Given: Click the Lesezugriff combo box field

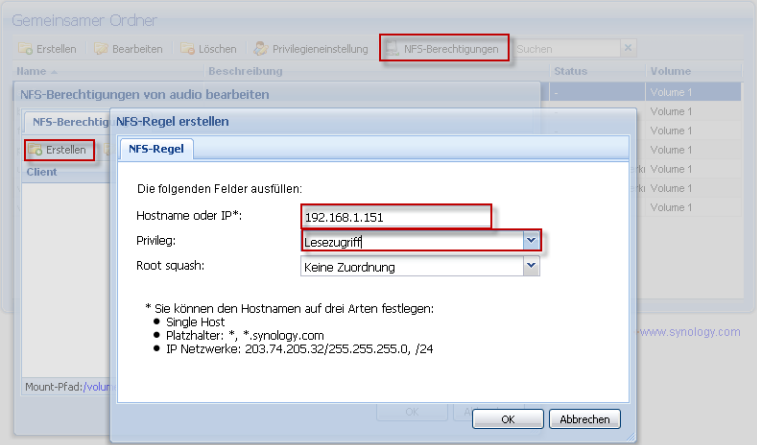Looking at the screenshot, I should (x=411, y=241).
